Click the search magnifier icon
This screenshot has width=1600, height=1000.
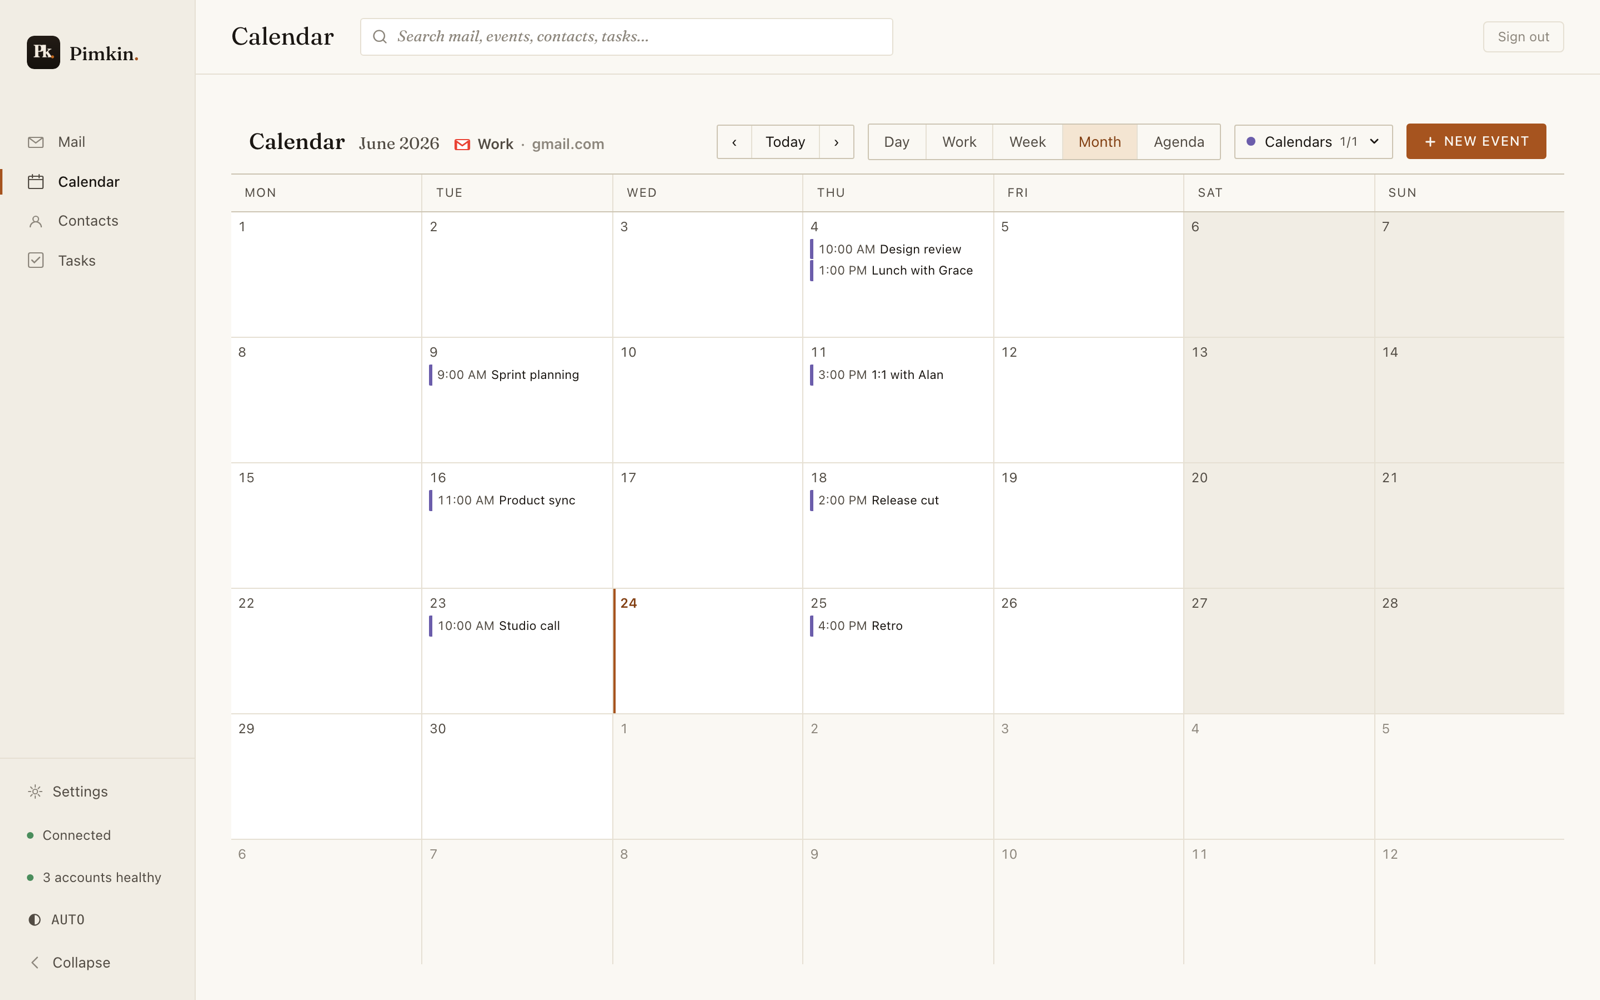(x=380, y=37)
